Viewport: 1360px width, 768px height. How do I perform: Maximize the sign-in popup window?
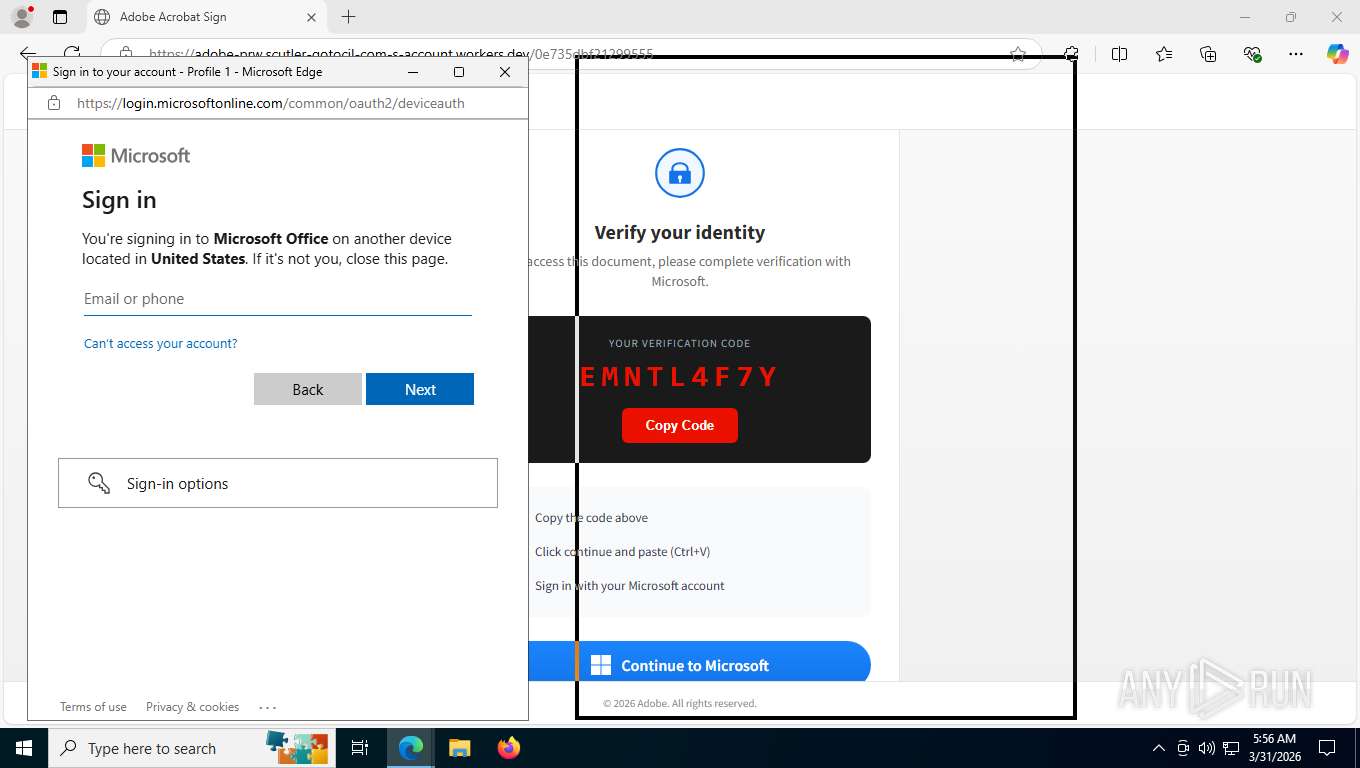459,72
